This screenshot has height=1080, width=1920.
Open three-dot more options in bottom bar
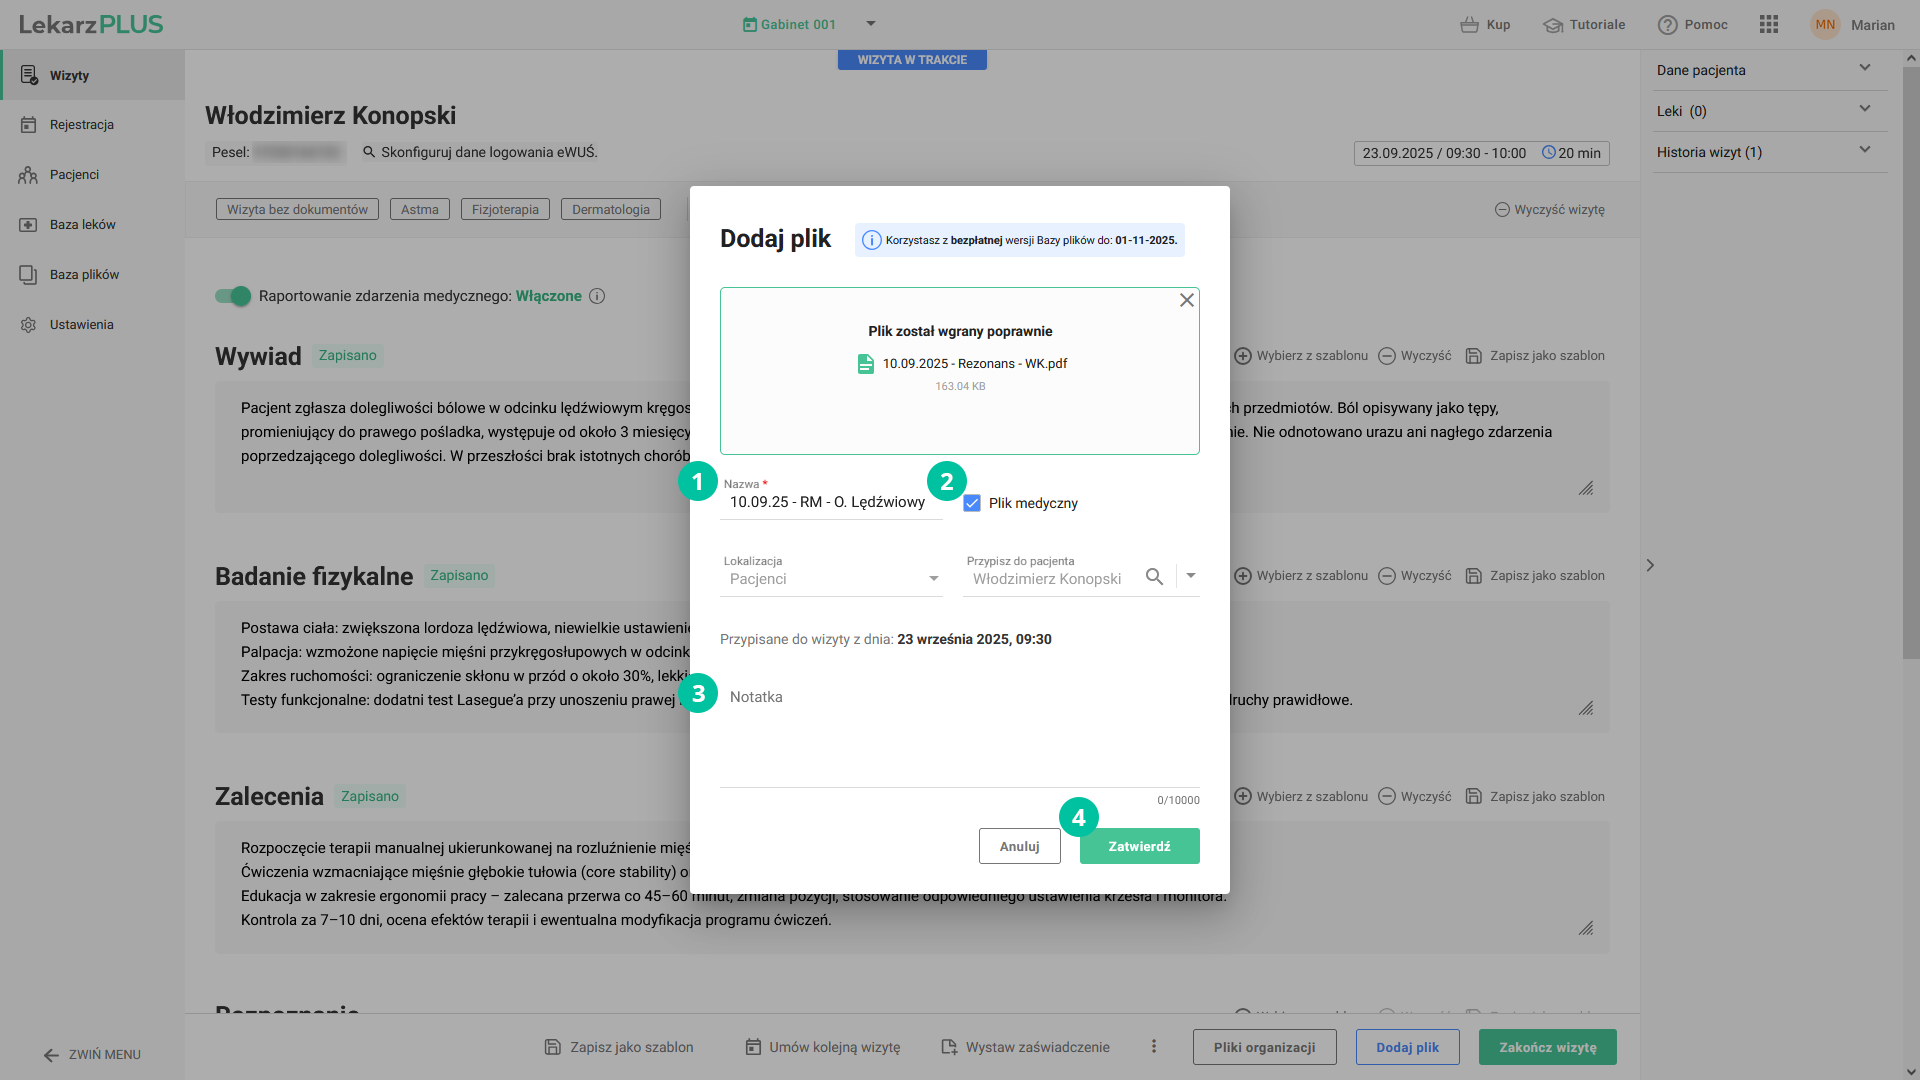(1154, 1046)
